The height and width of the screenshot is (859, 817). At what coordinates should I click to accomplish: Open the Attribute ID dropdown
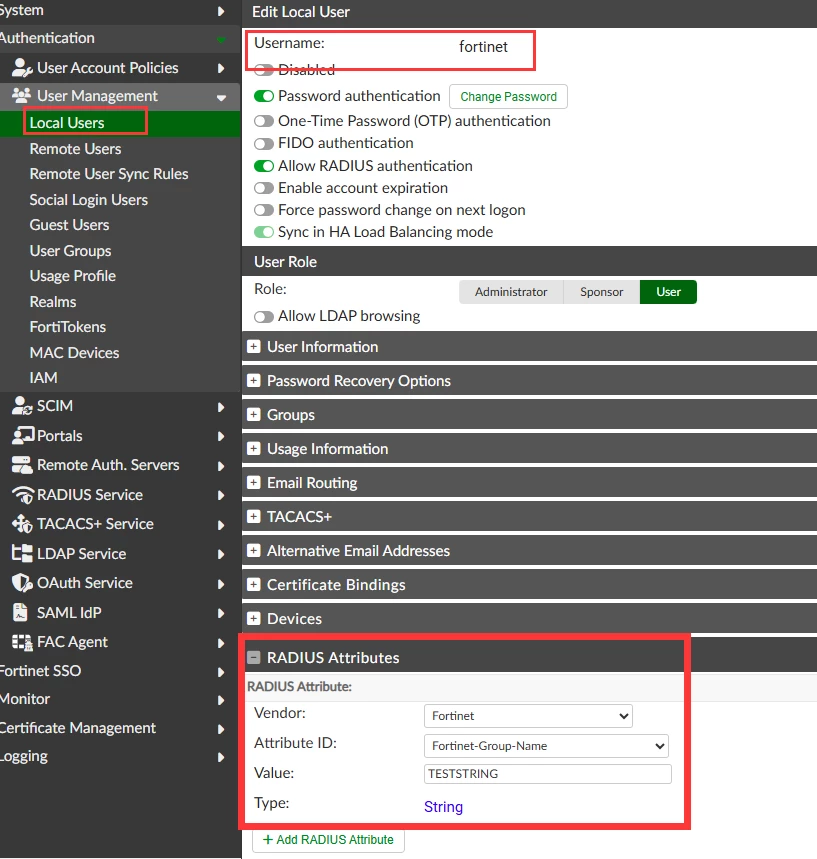(x=546, y=746)
